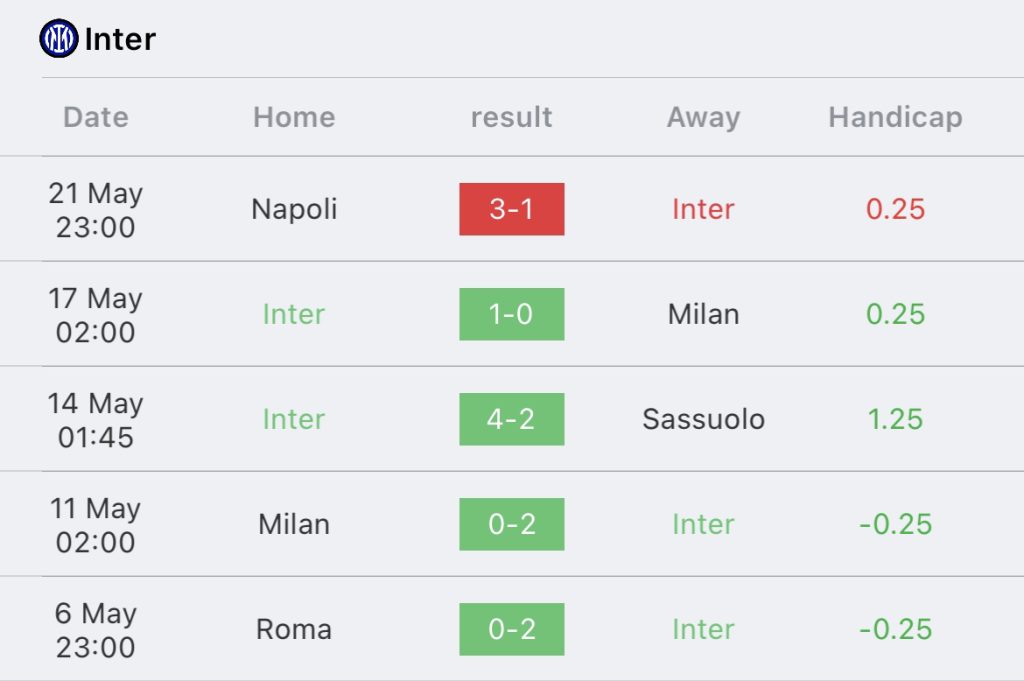This screenshot has width=1024, height=681.
Task: Select the 21 May 23:00 match date
Action: tap(95, 210)
